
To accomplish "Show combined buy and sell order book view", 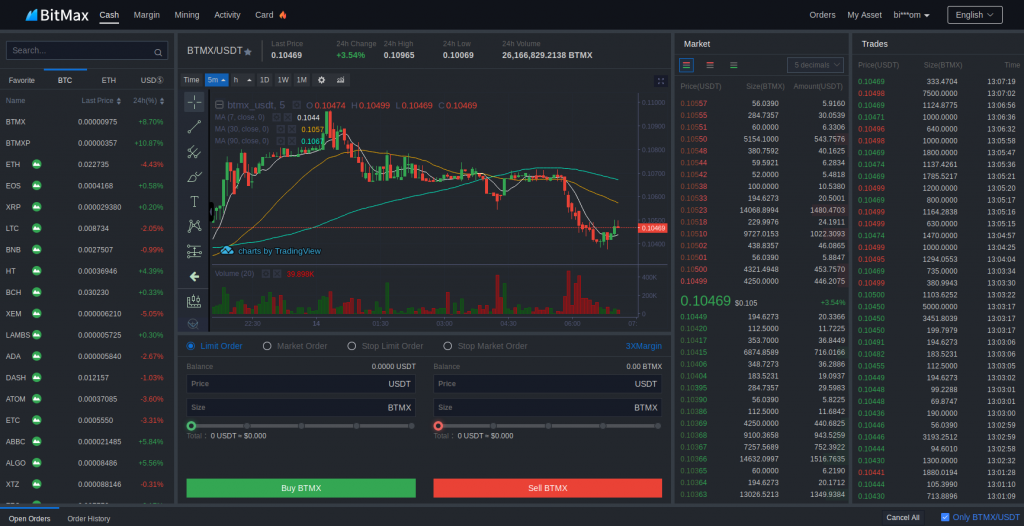I will point(686,65).
